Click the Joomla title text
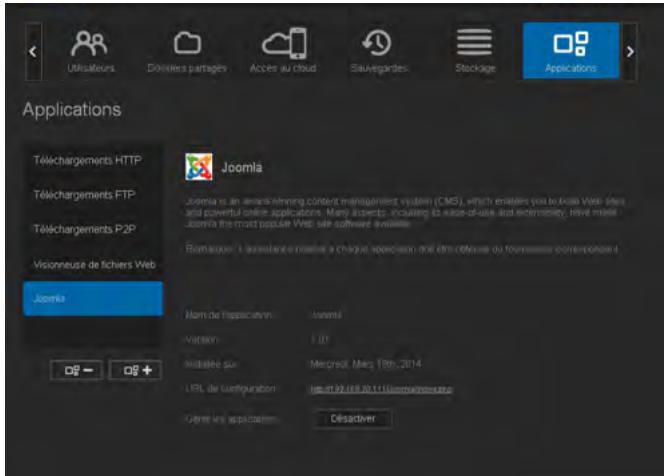This screenshot has height=476, width=667. 242,167
